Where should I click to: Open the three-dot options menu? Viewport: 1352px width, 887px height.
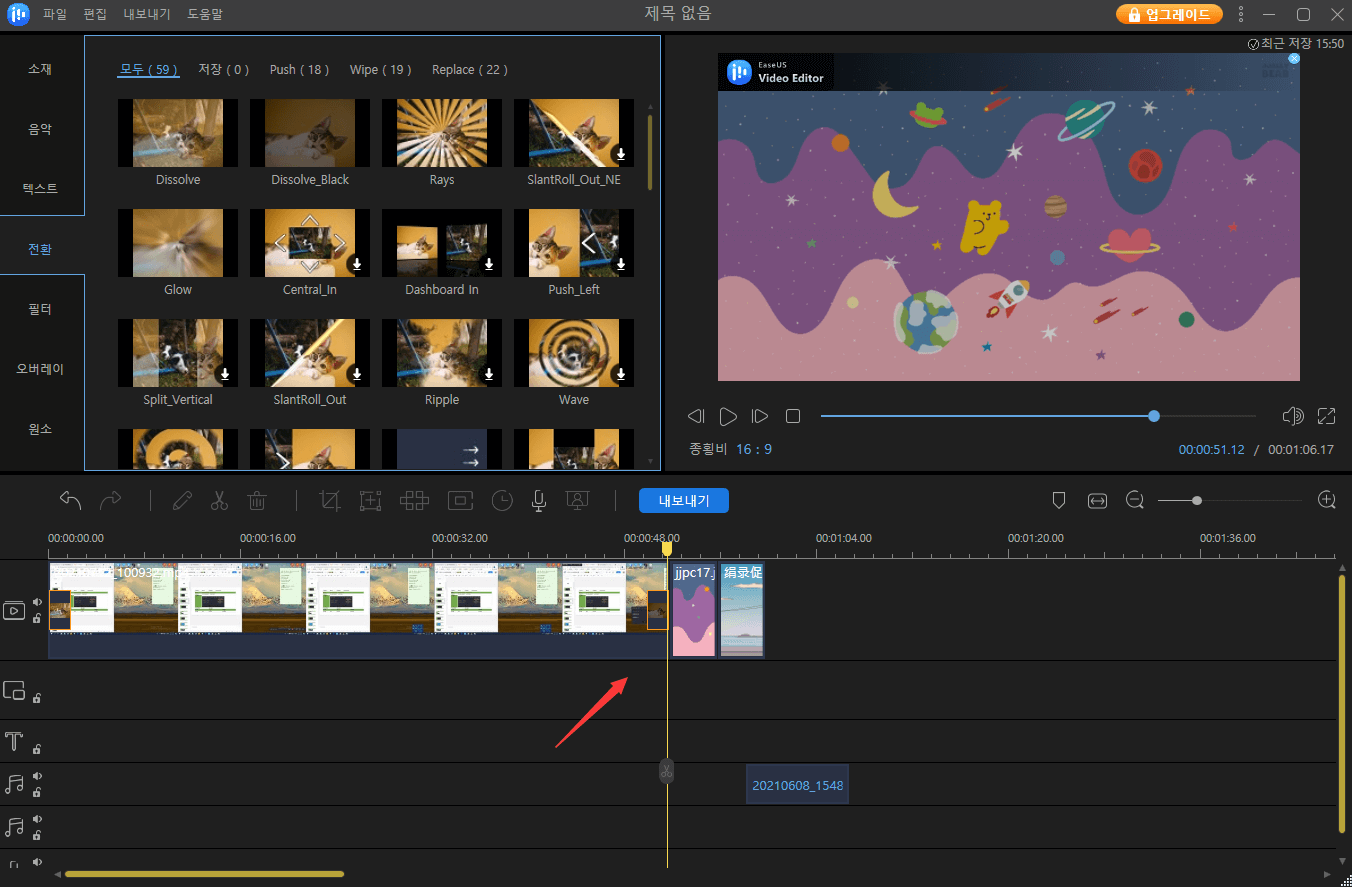[1241, 14]
